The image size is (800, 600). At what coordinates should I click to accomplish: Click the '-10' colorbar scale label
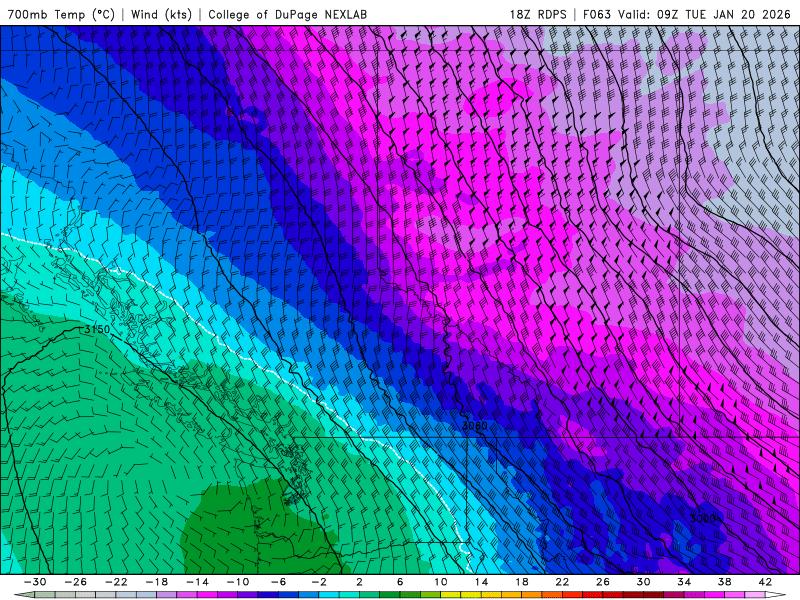click(x=238, y=582)
